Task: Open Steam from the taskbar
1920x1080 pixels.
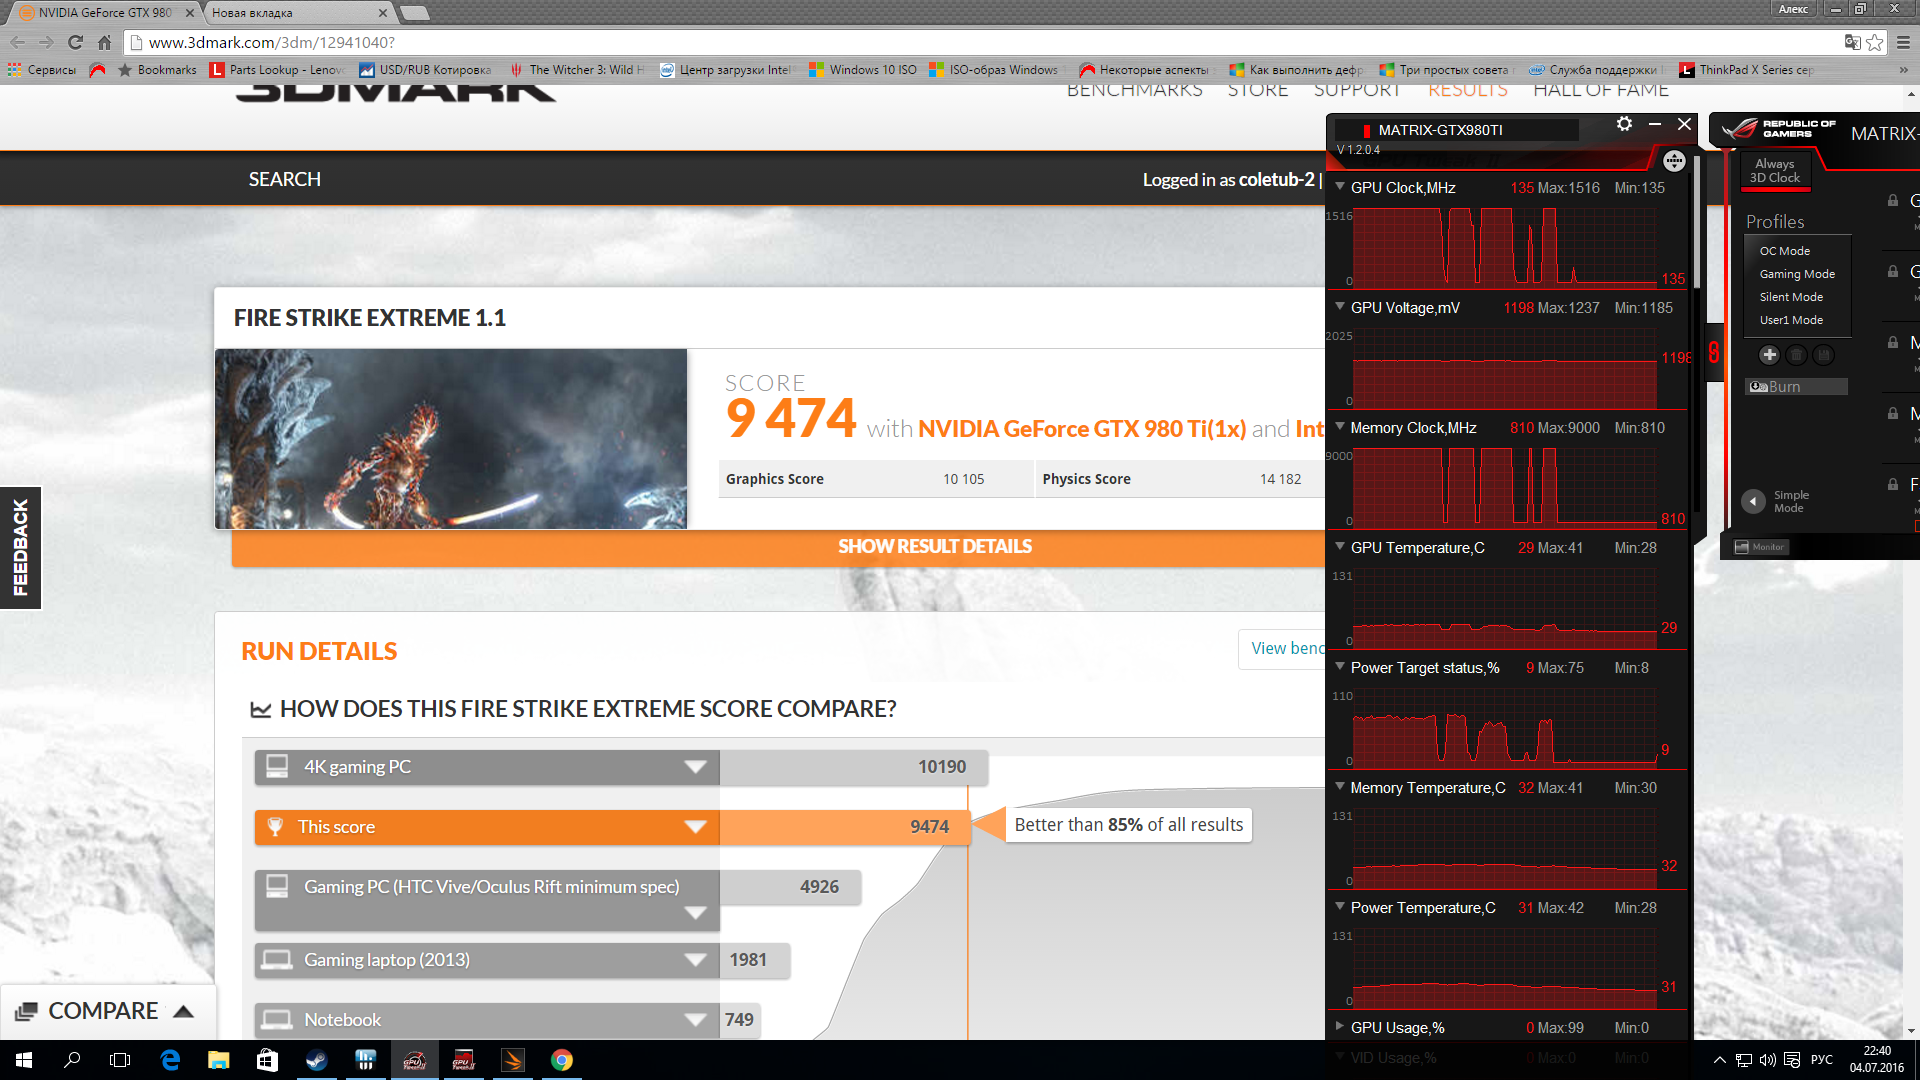Action: [x=316, y=1060]
